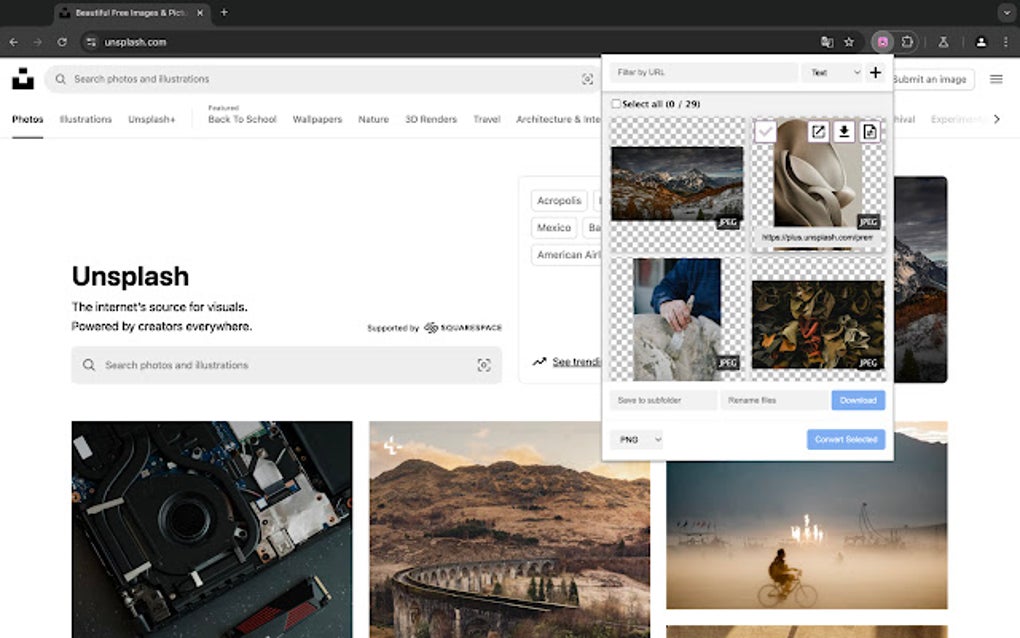Switch to the Illustrations tab
The width and height of the screenshot is (1020, 638).
(x=84, y=118)
